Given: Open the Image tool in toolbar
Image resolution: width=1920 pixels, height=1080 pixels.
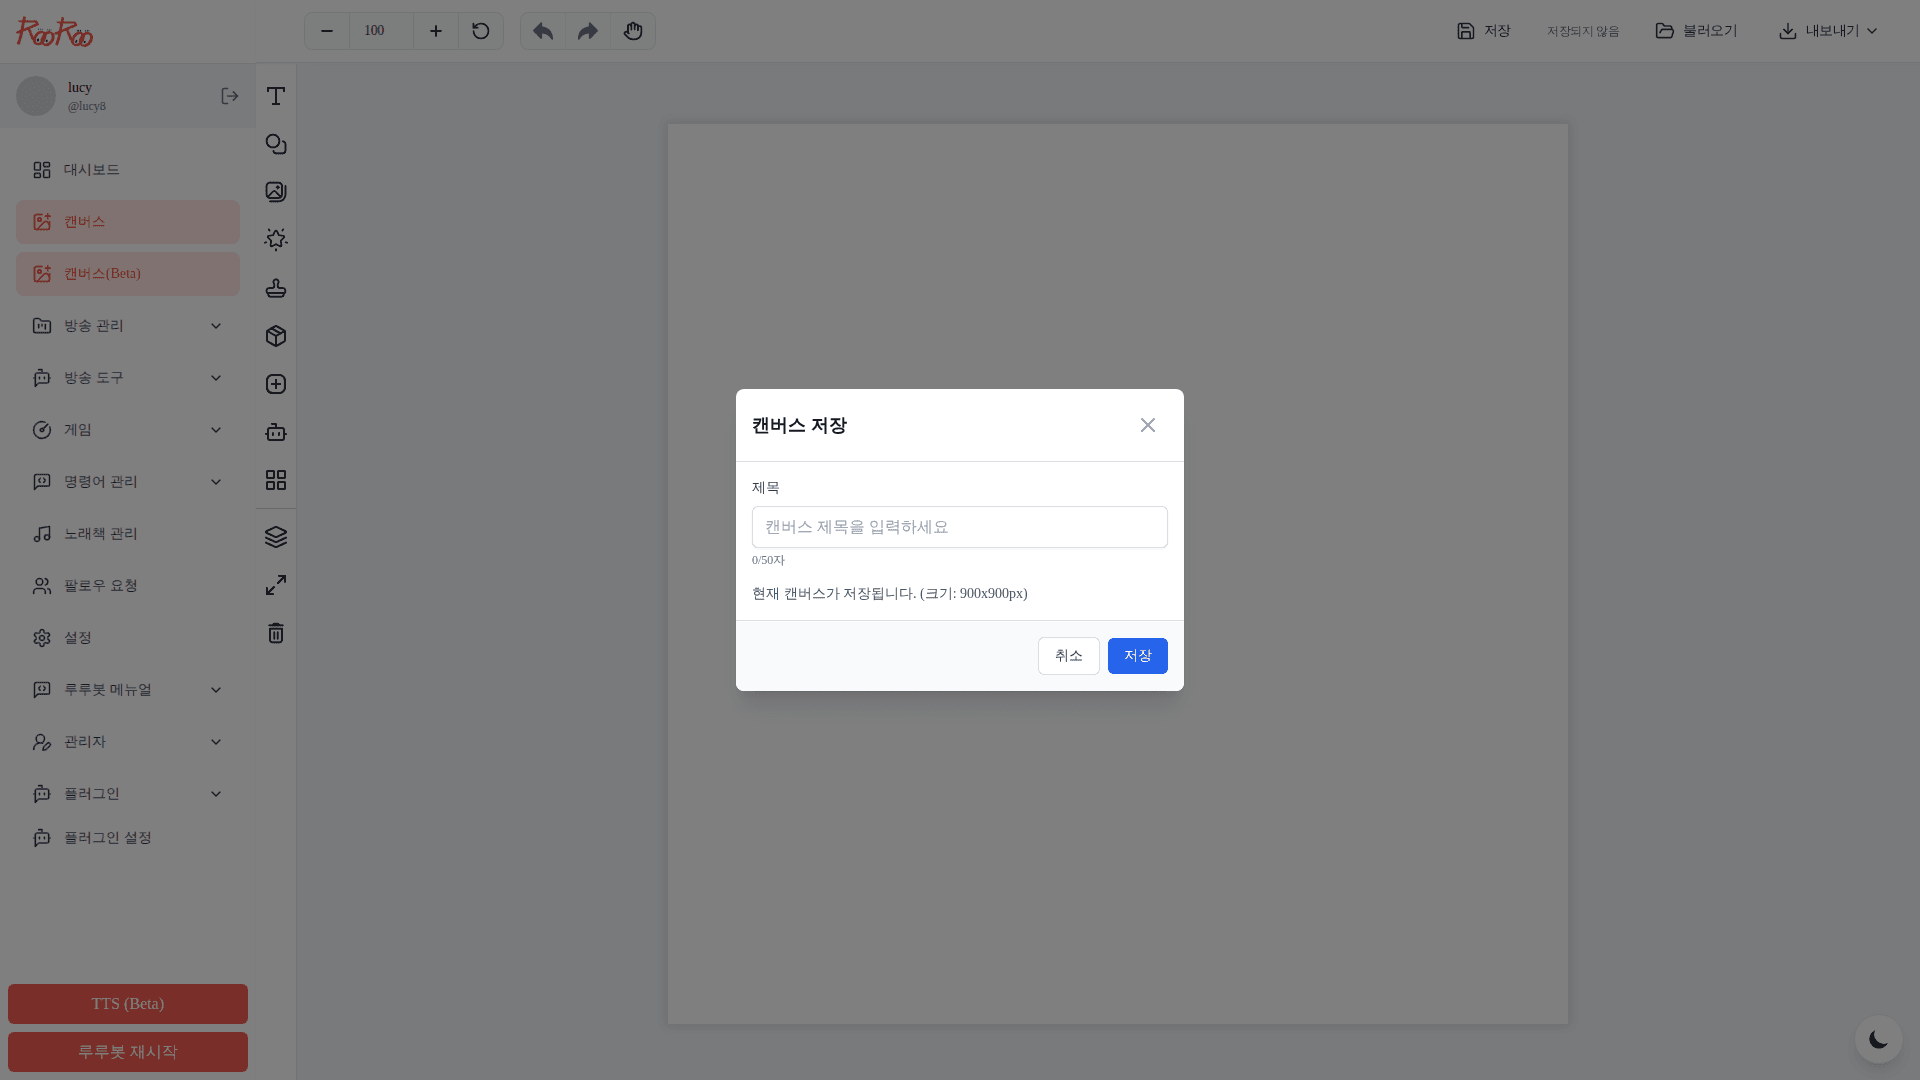Looking at the screenshot, I should click(276, 192).
